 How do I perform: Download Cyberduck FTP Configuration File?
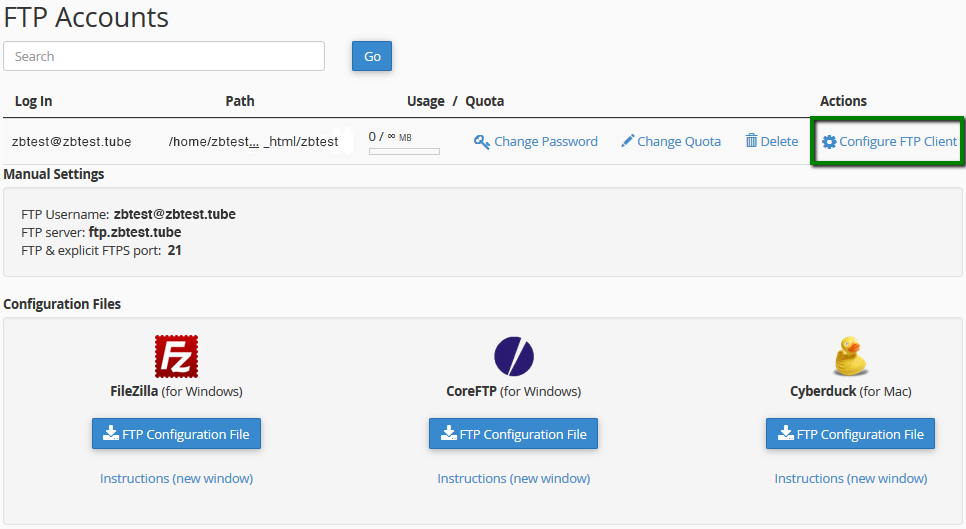coord(850,434)
